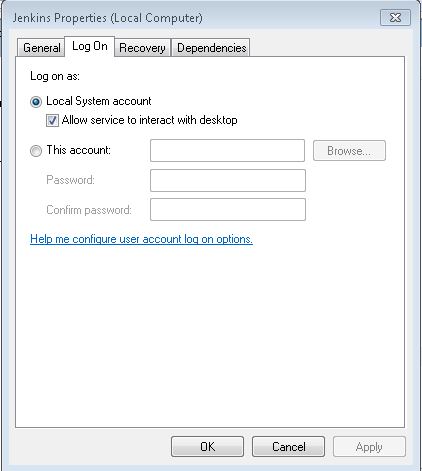Image resolution: width=422 pixels, height=471 pixels.
Task: Select the Local System account radio button
Action: pyautogui.click(x=36, y=102)
